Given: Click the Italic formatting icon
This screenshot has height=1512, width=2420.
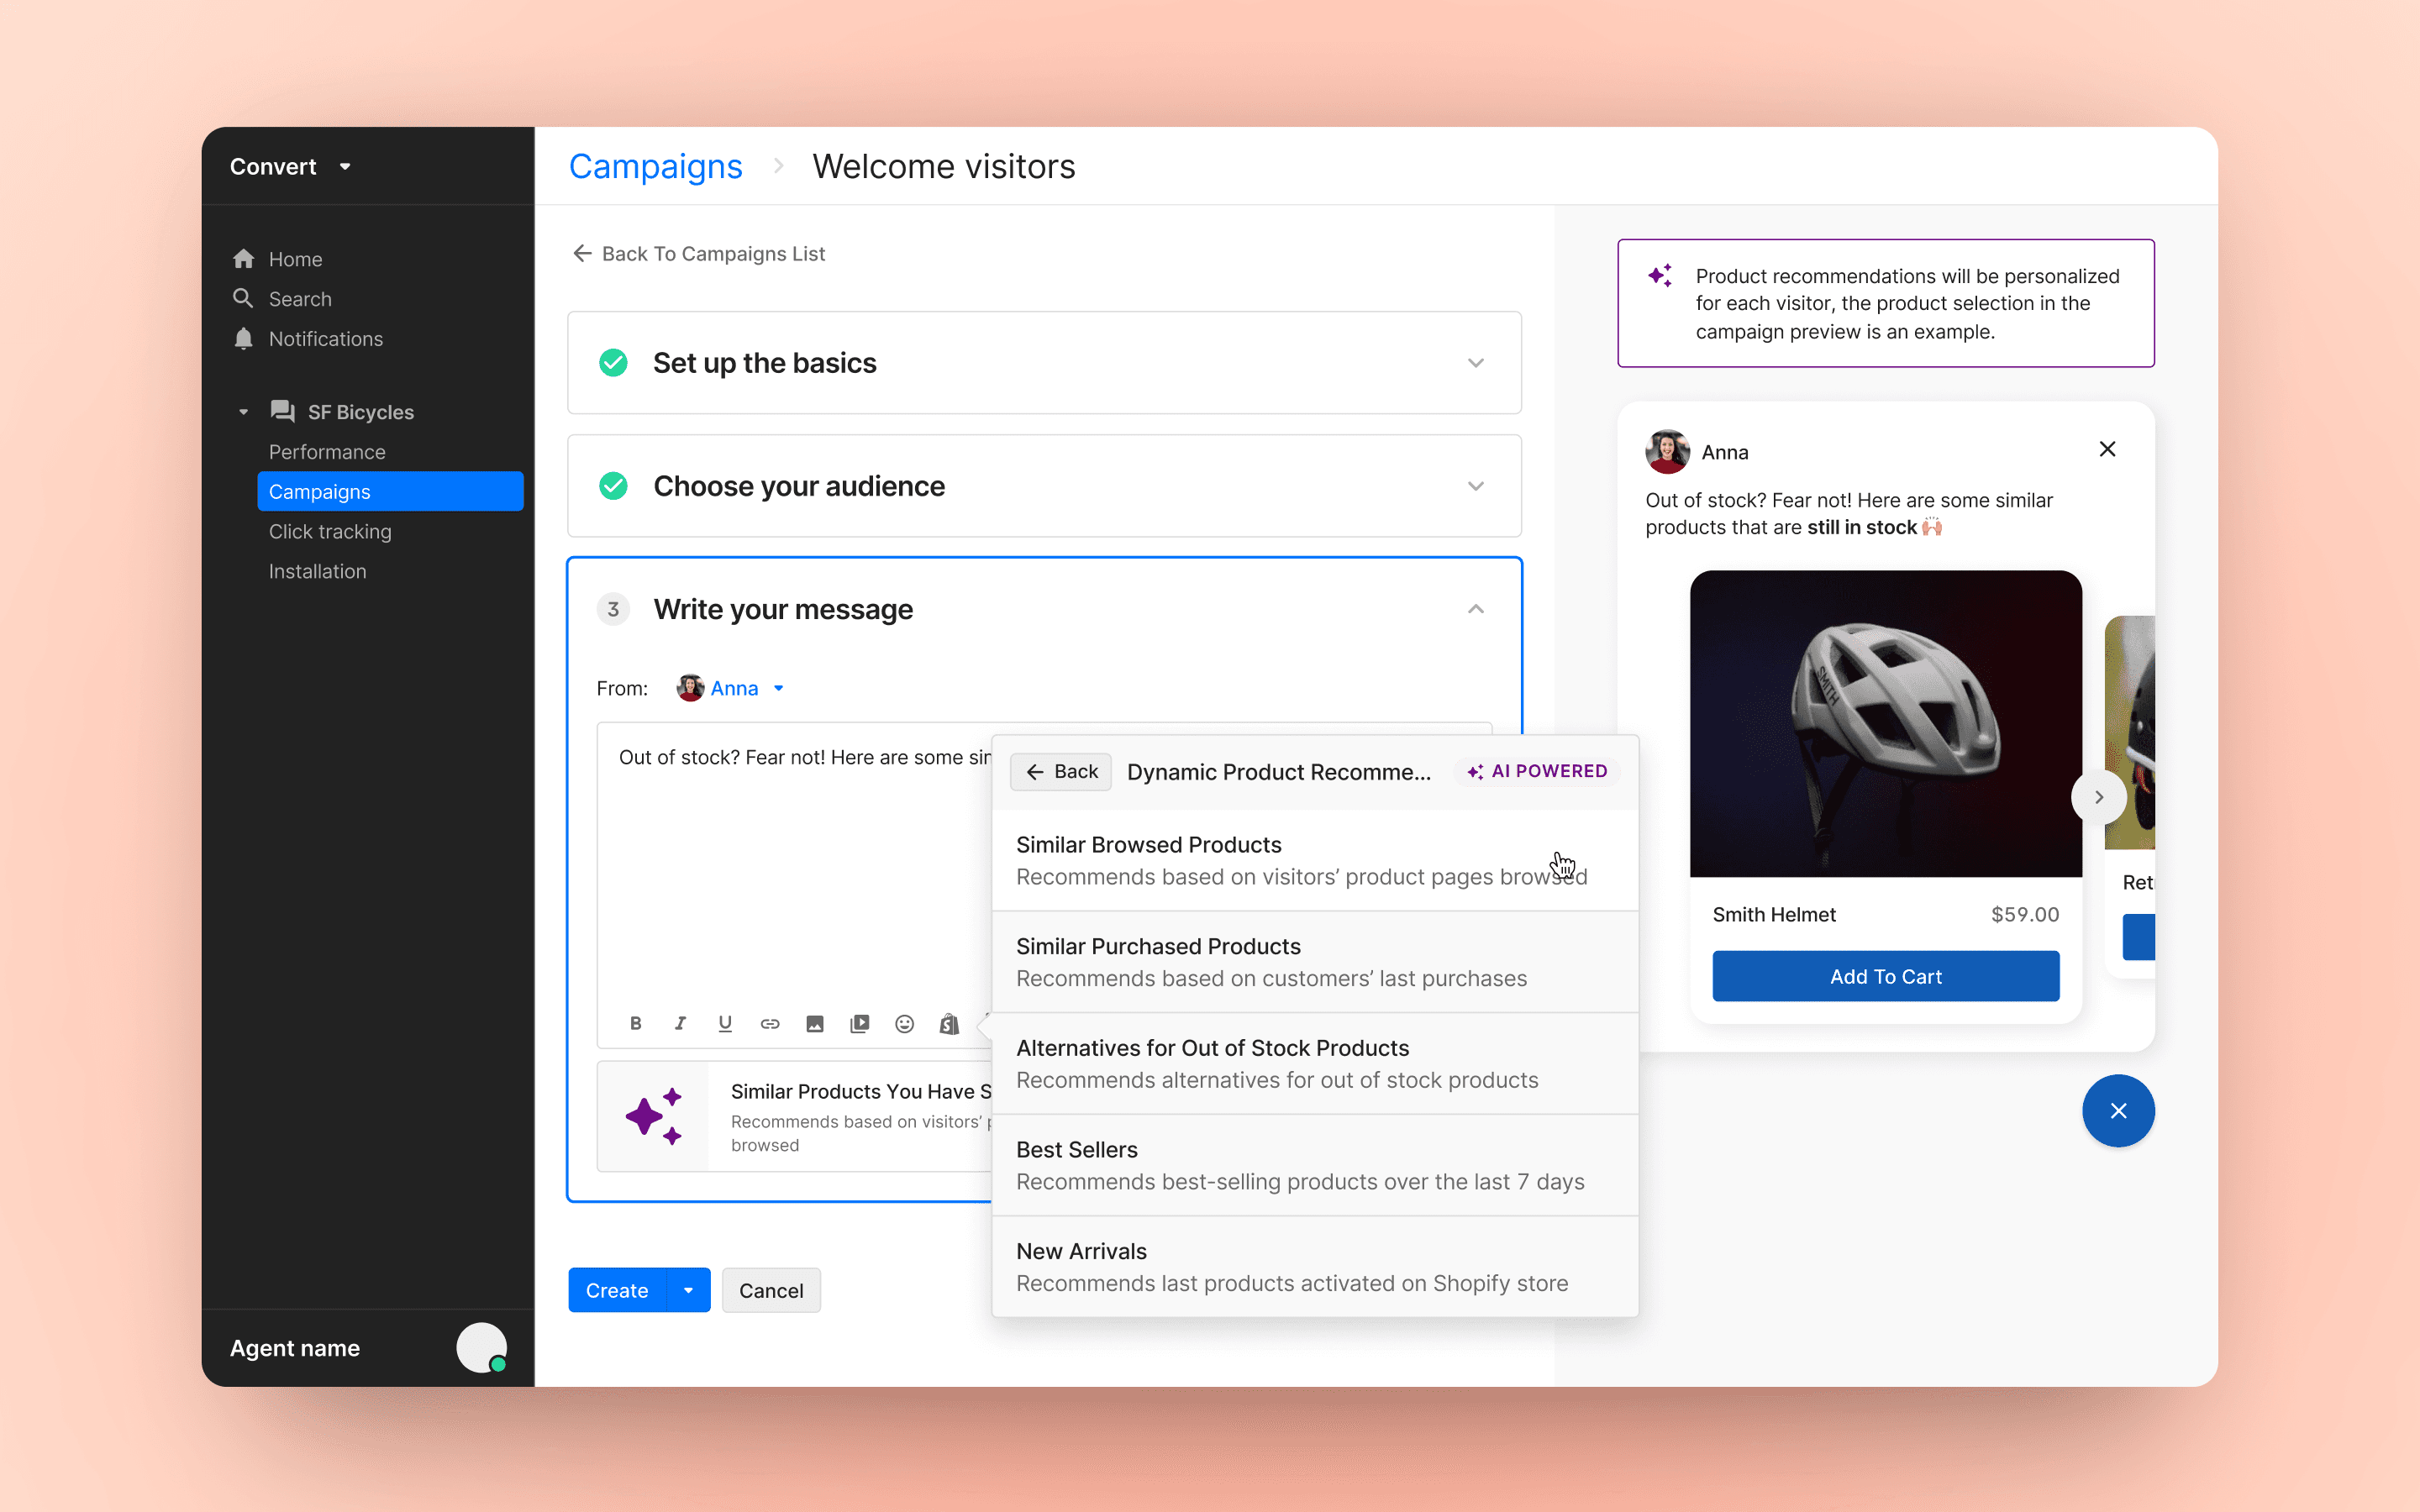Looking at the screenshot, I should coord(680,1023).
